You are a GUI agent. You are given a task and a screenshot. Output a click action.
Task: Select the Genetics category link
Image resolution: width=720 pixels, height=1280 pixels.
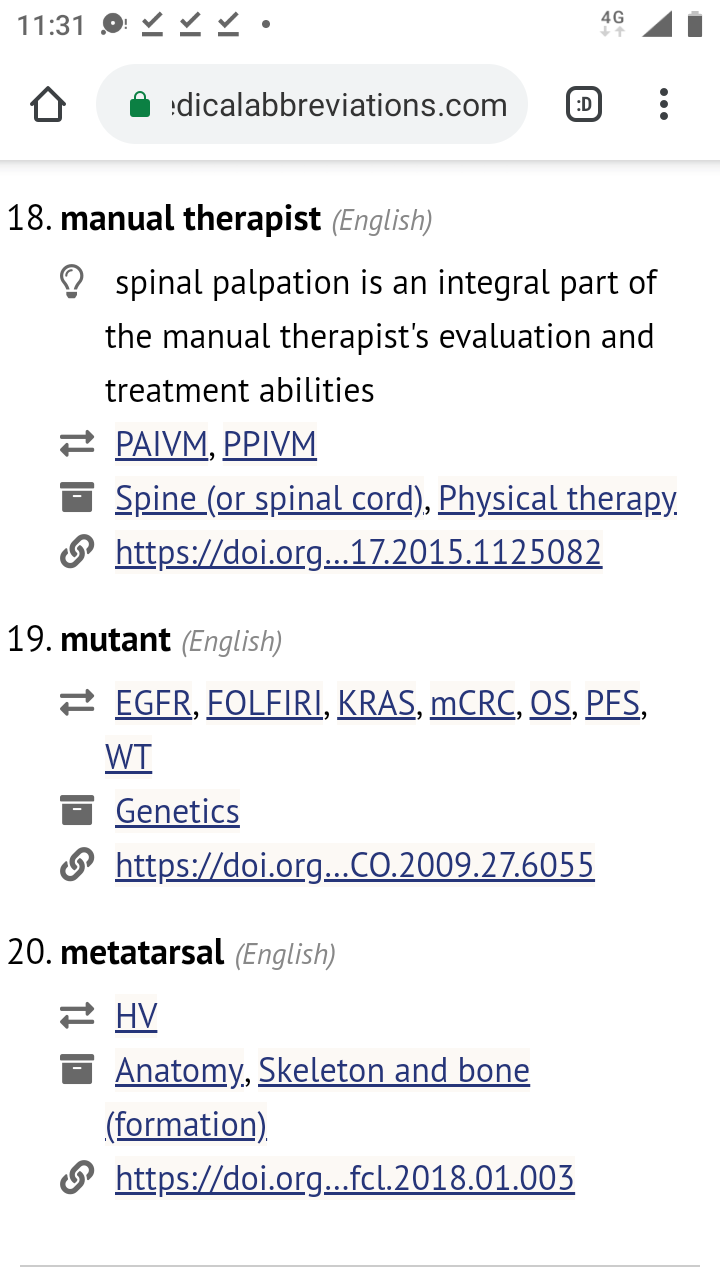pyautogui.click(x=177, y=811)
